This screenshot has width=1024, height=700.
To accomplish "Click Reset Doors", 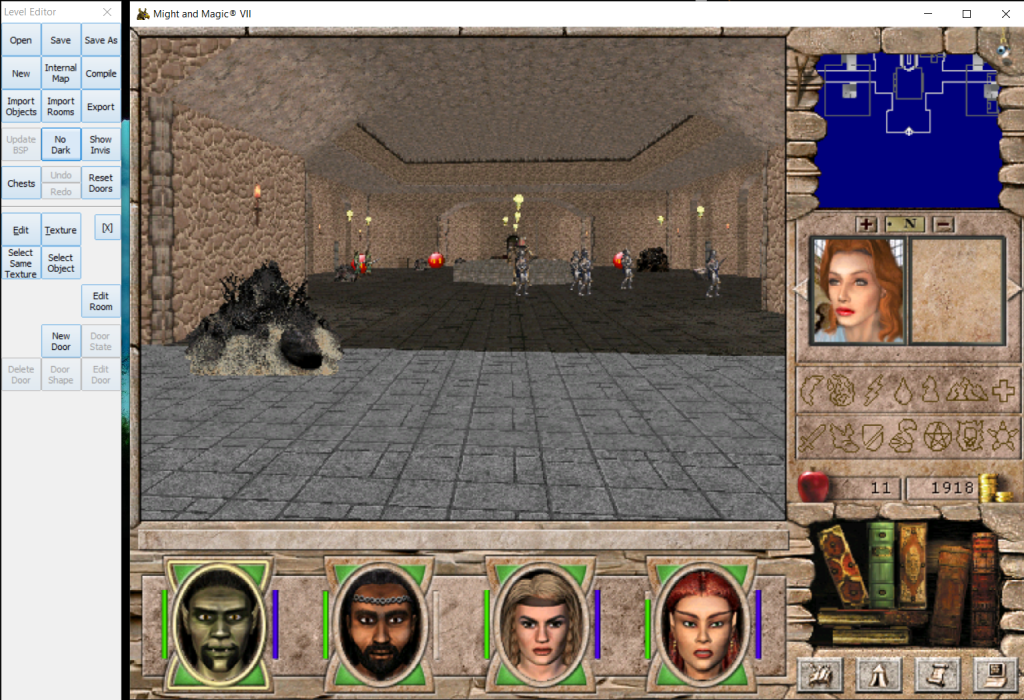I will [x=101, y=183].
